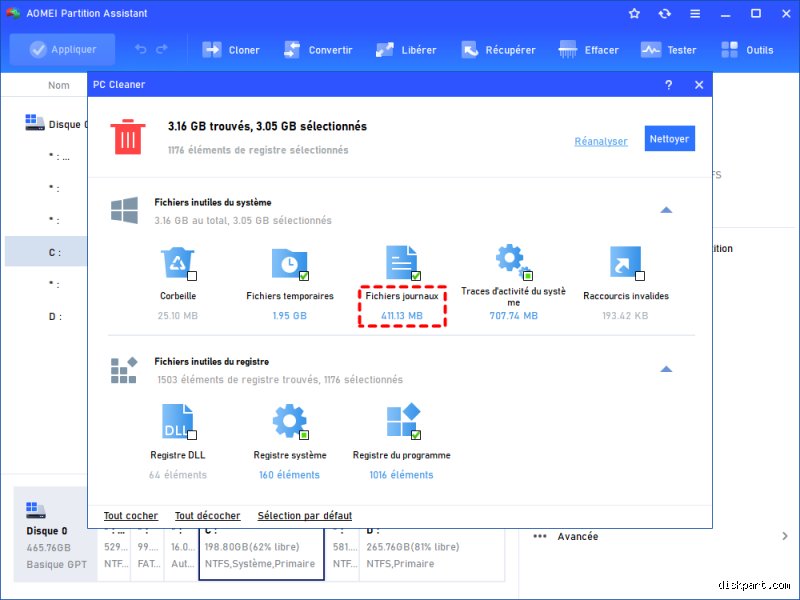Click the Raccourcis invalides shortcut icon
This screenshot has height=600, width=800.
(625, 262)
